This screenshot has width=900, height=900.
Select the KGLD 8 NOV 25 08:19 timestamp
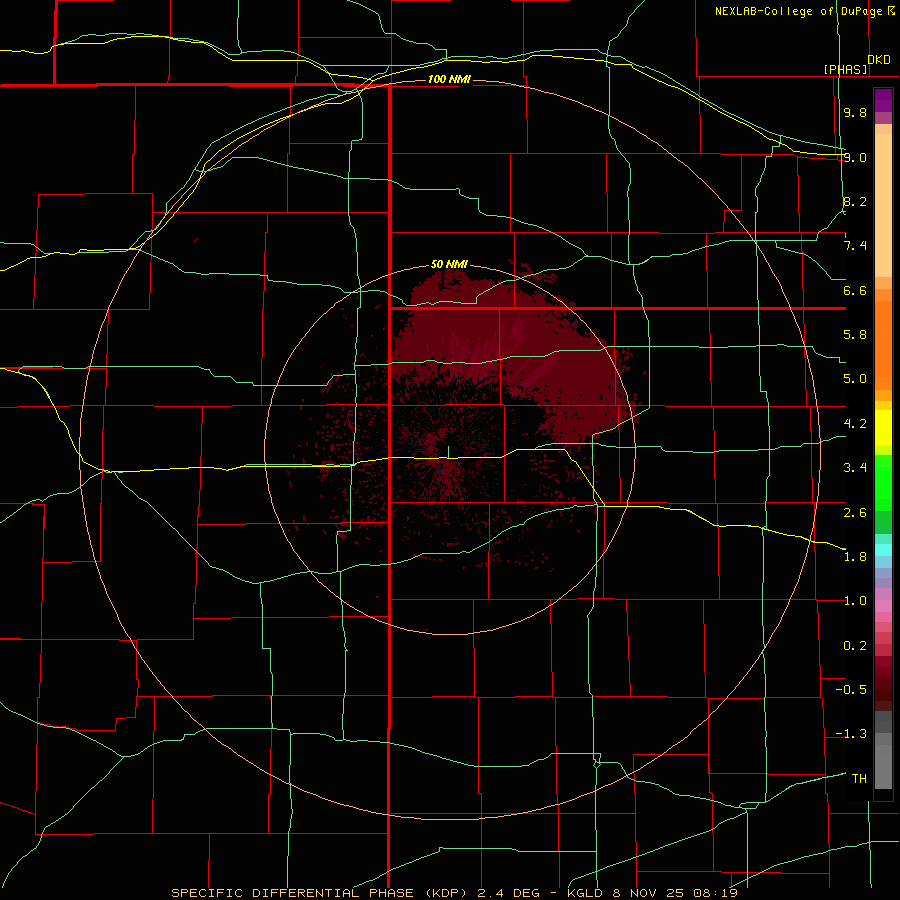coord(652,893)
